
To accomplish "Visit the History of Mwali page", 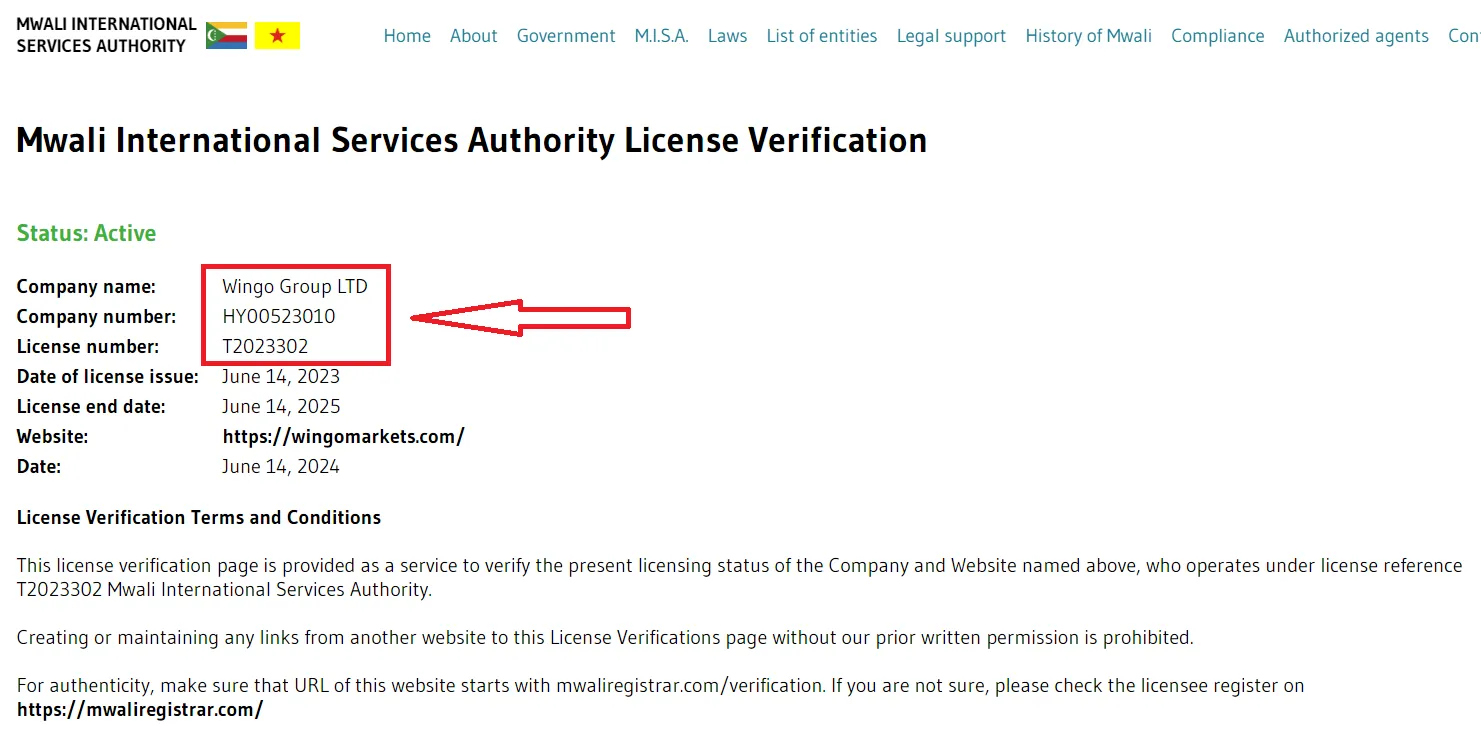I will tap(1088, 36).
